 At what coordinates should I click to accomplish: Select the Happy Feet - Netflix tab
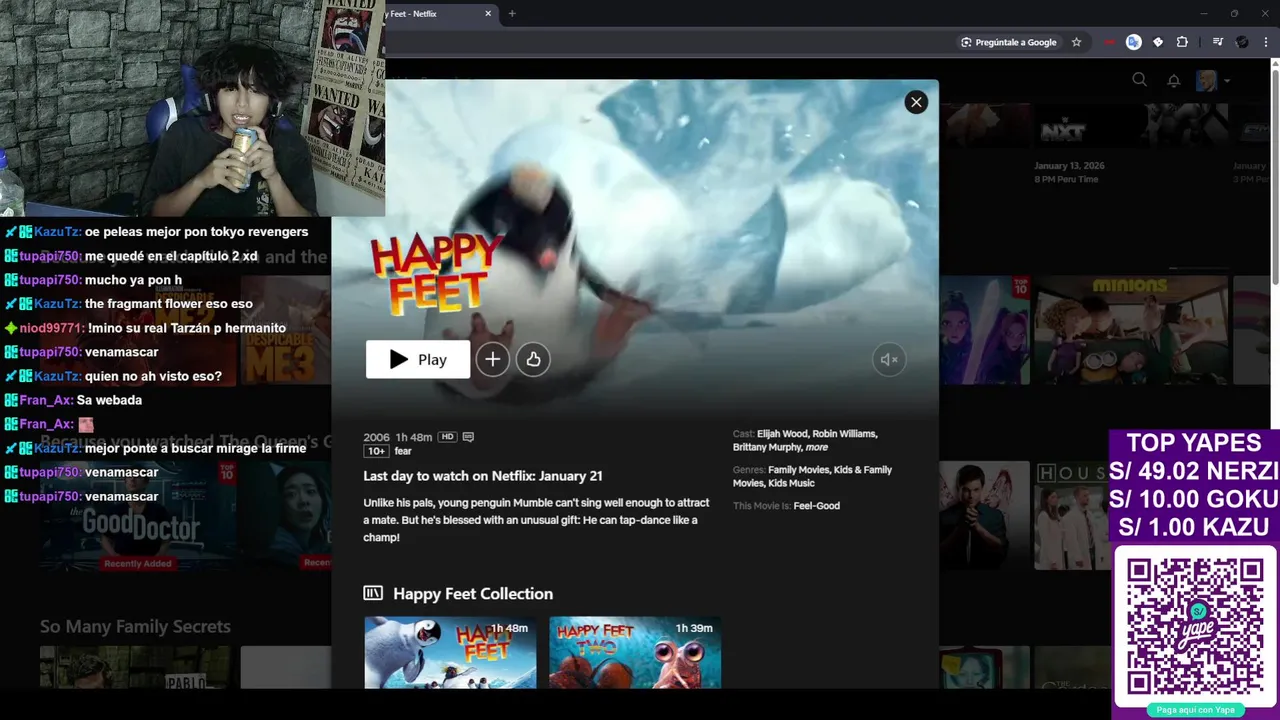tap(430, 13)
